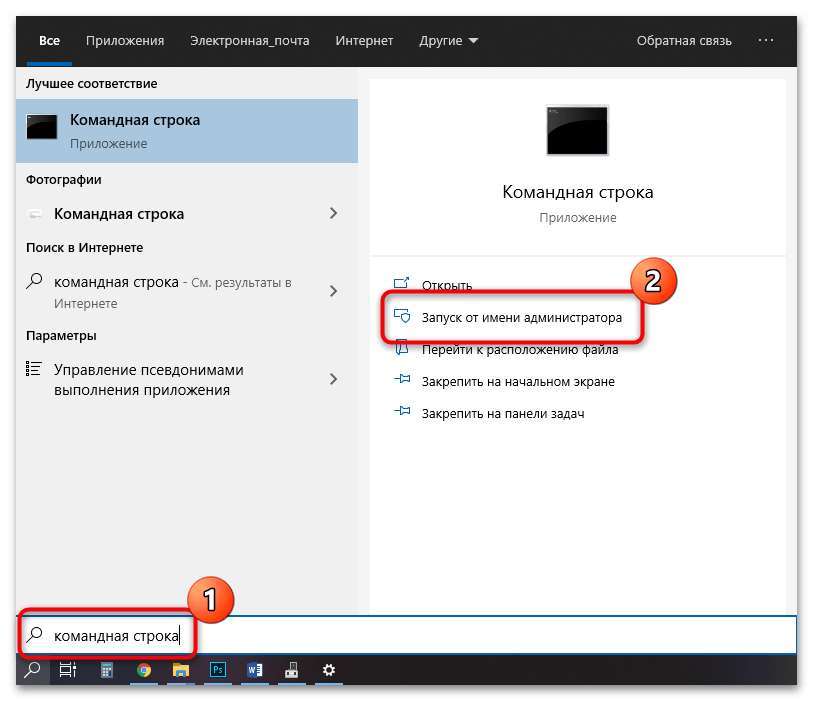Image resolution: width=813 pixels, height=701 pixels.
Task: Expand the web search result chevron
Action: (334, 291)
